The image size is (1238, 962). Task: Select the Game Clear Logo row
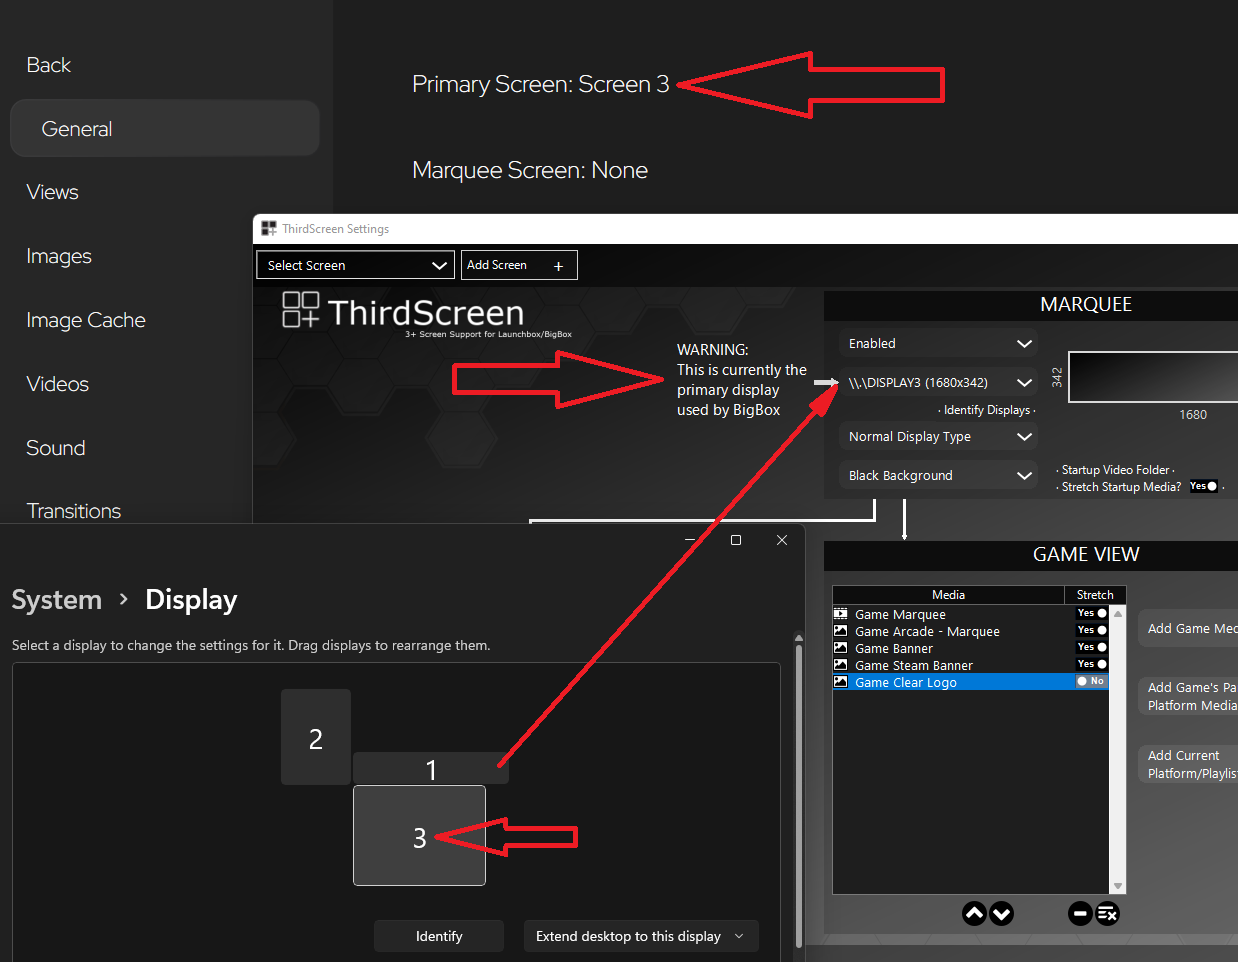(970, 682)
